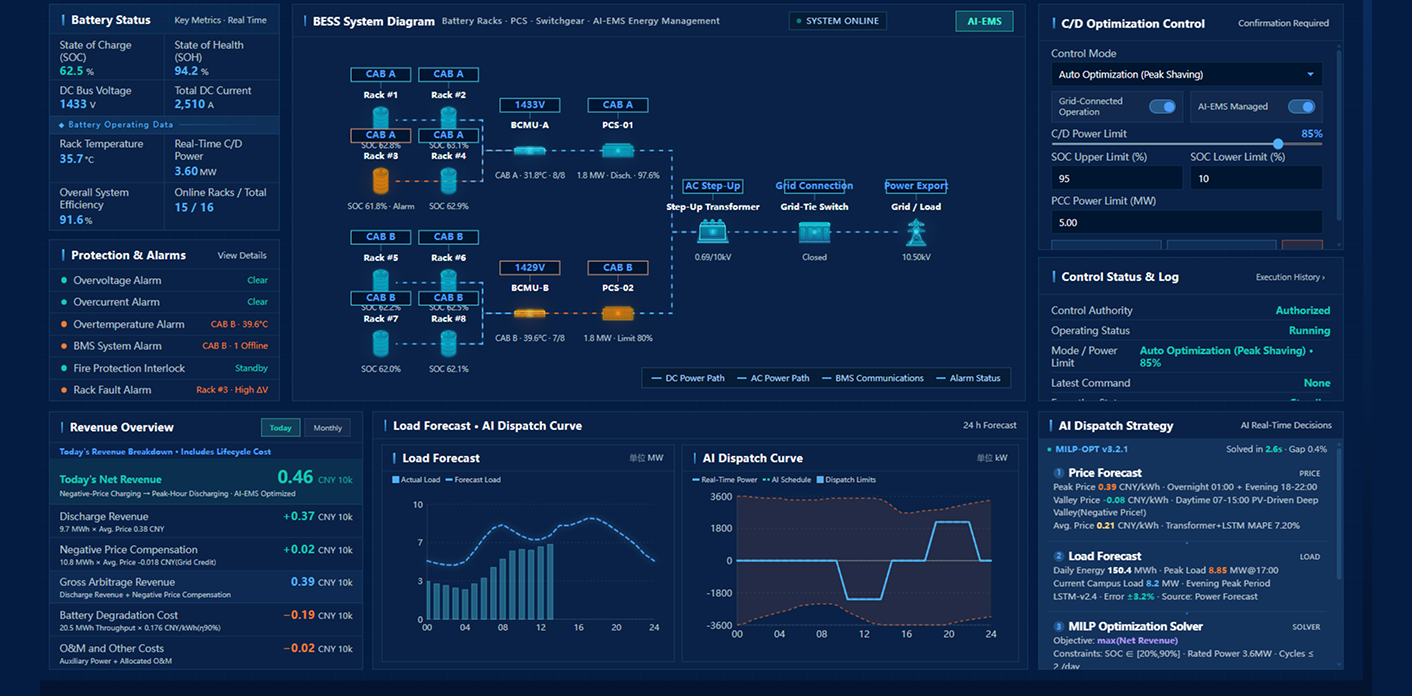
Task: Click the BMS Communications legend entry
Action: (x=873, y=378)
